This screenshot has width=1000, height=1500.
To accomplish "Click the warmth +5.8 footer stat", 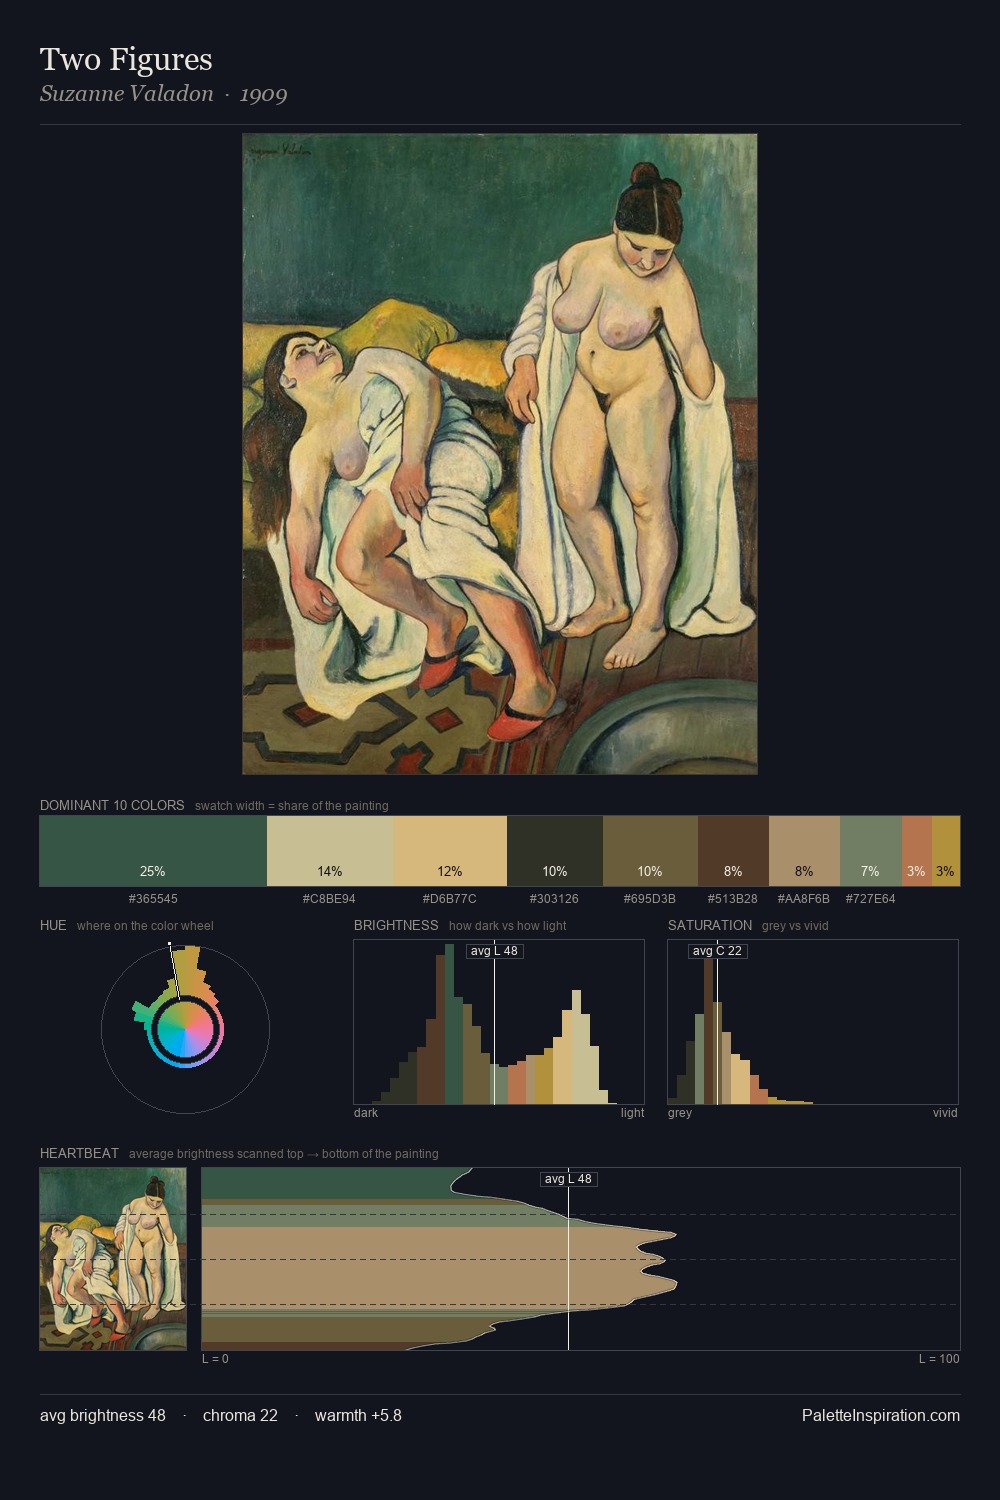I will [358, 1415].
